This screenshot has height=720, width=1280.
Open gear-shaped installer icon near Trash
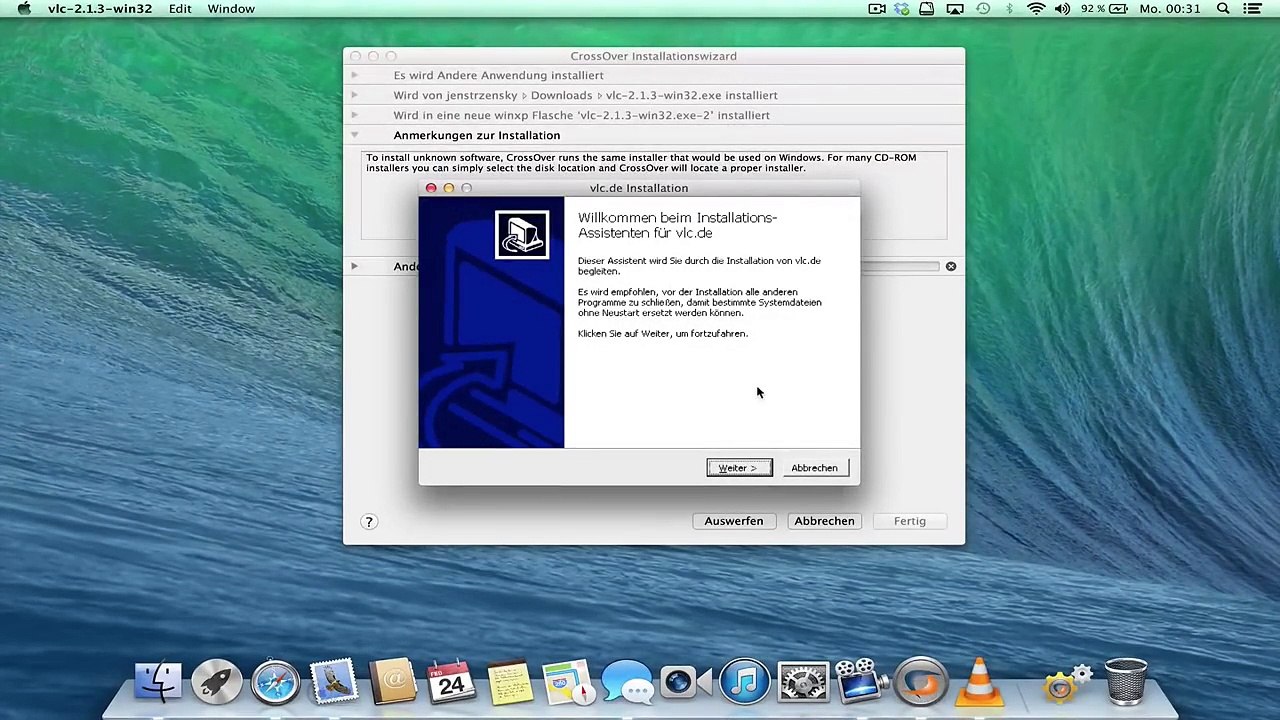coord(1067,683)
